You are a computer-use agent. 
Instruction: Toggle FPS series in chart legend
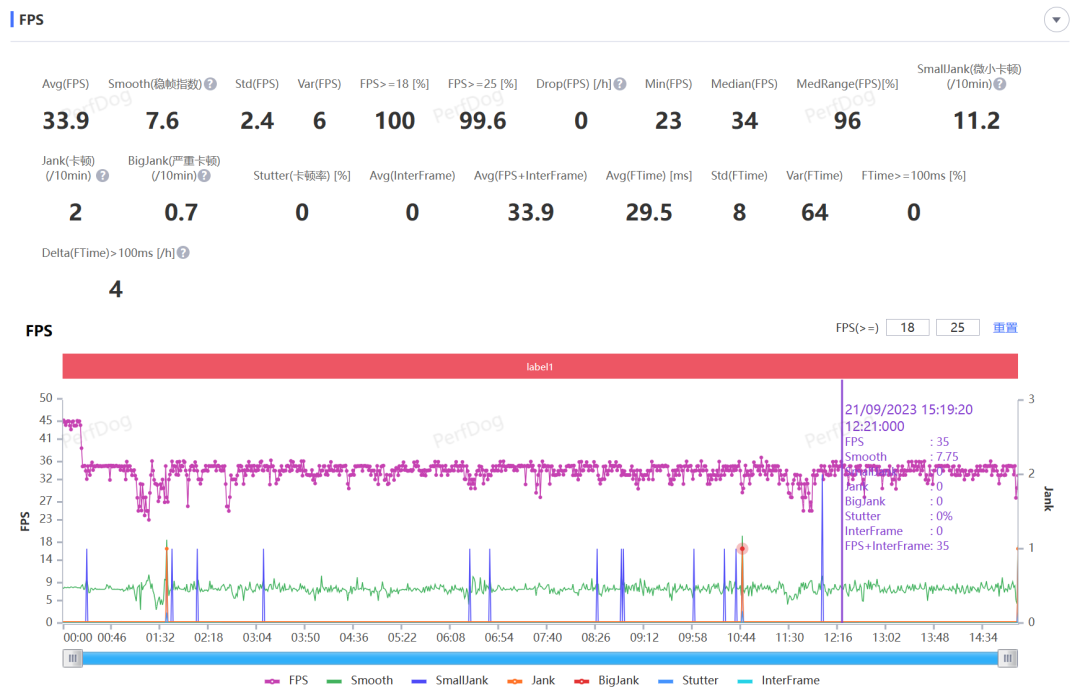[287, 680]
